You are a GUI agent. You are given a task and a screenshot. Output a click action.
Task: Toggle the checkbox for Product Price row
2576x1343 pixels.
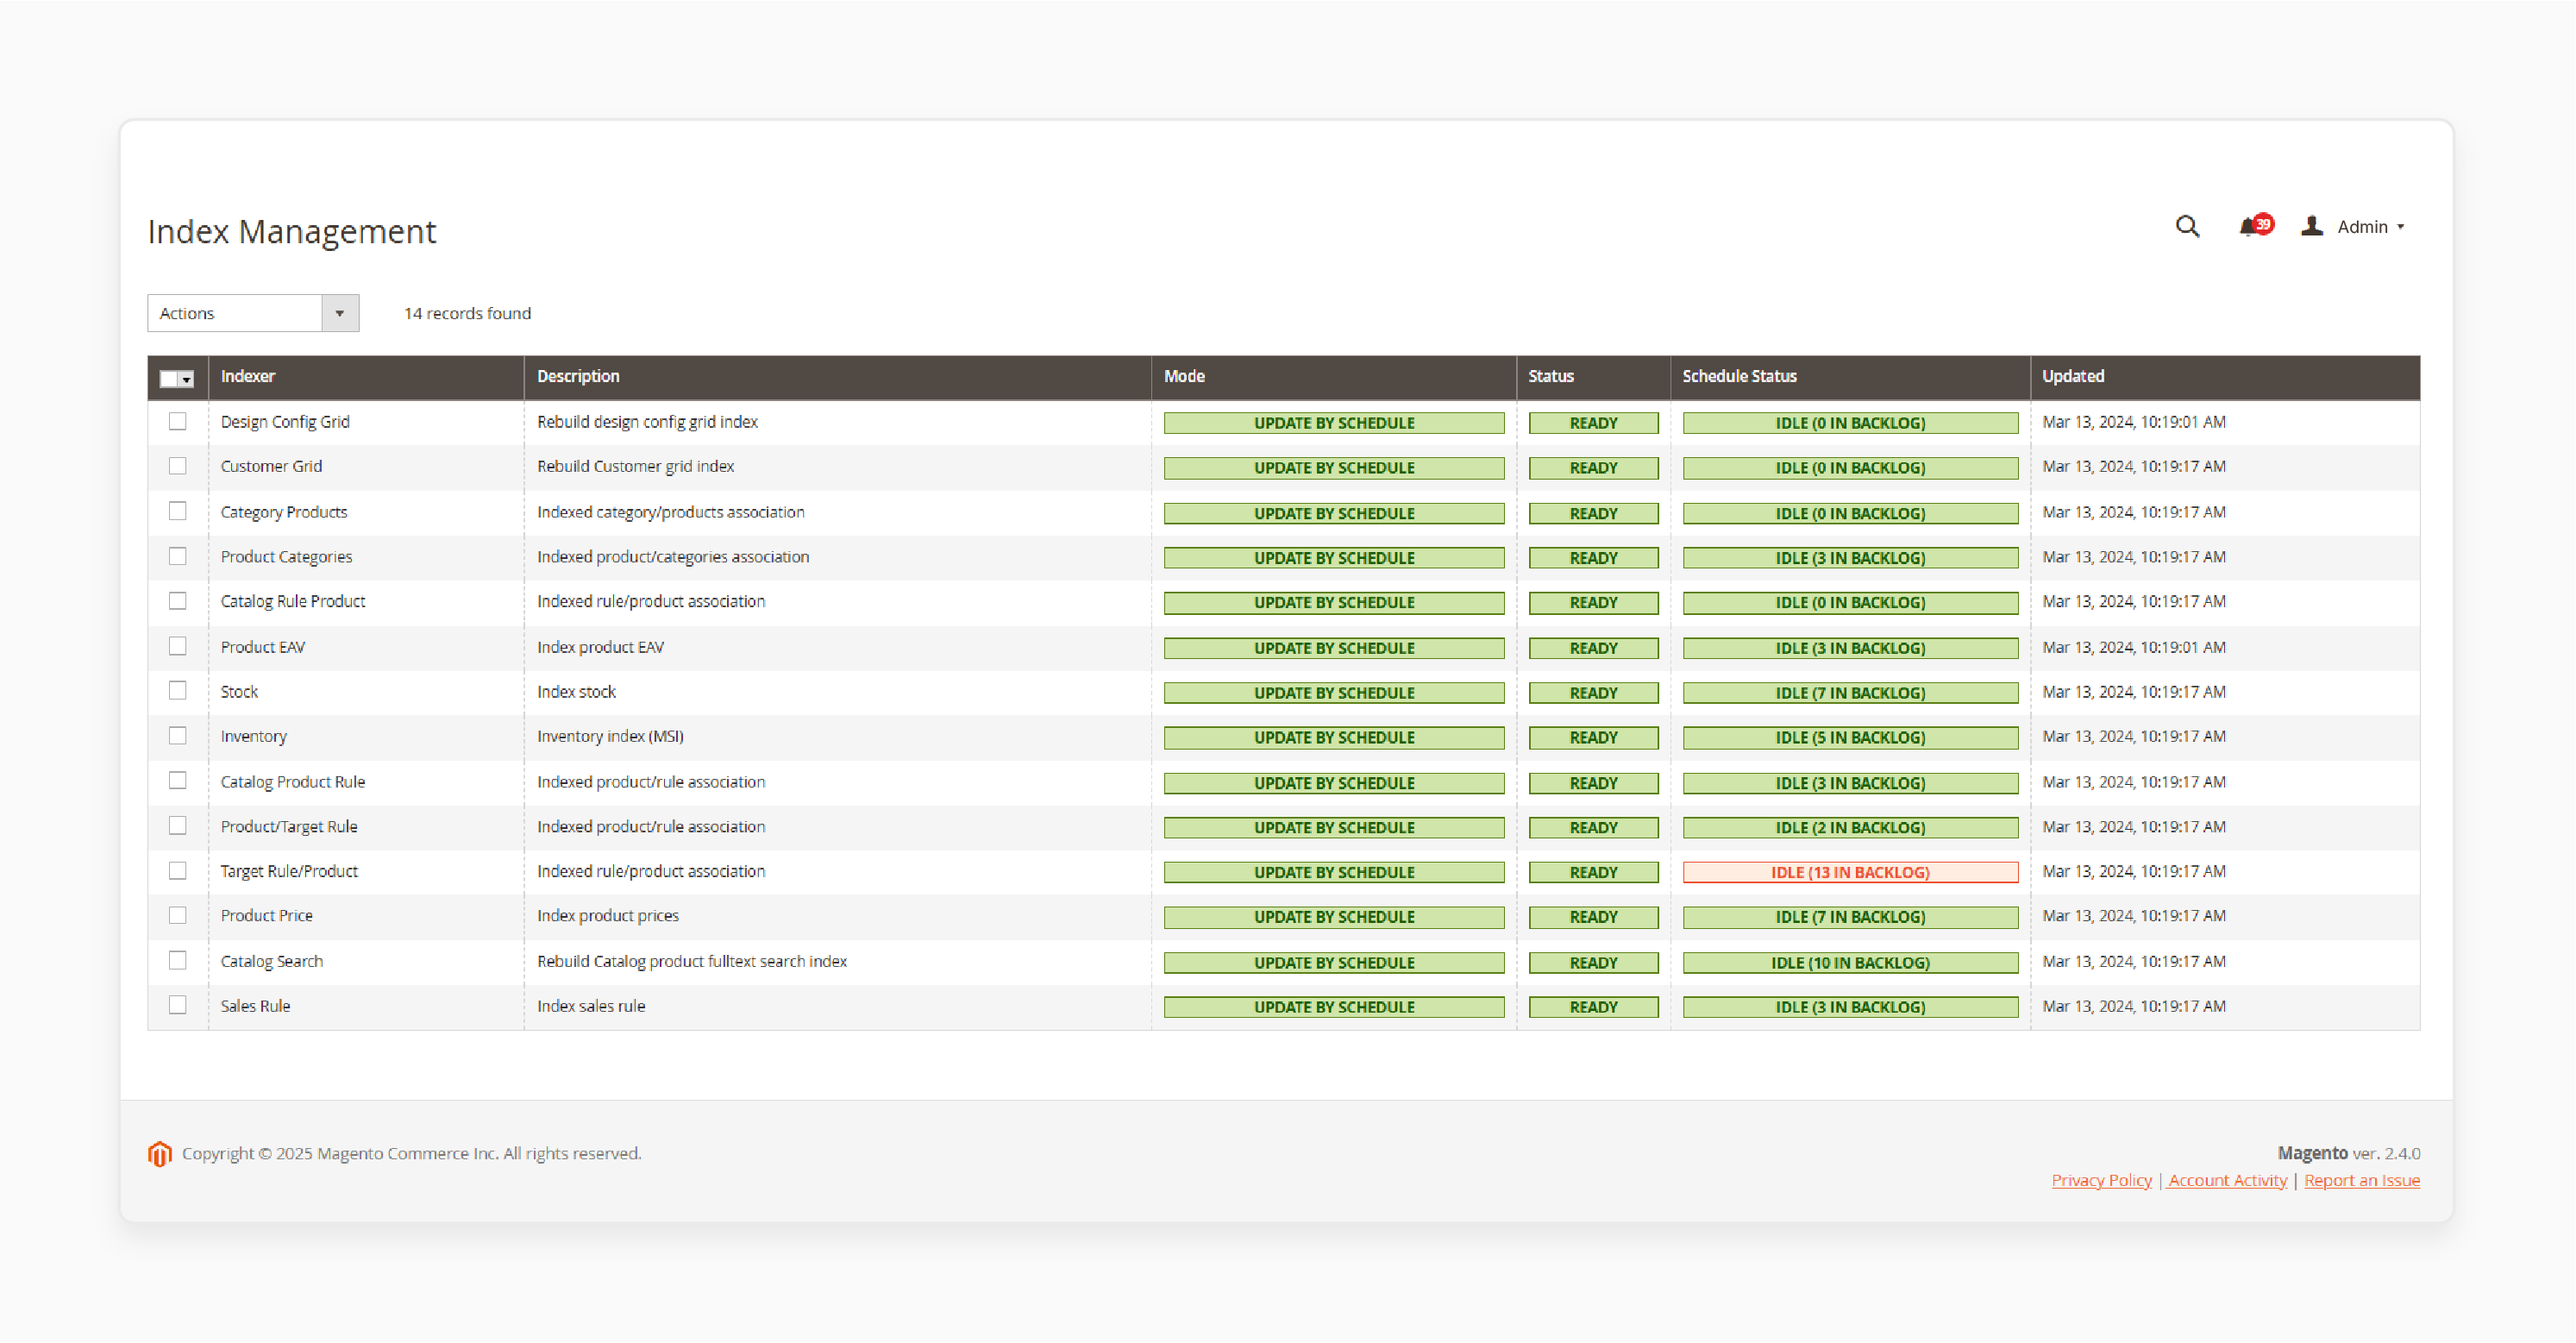coord(177,915)
